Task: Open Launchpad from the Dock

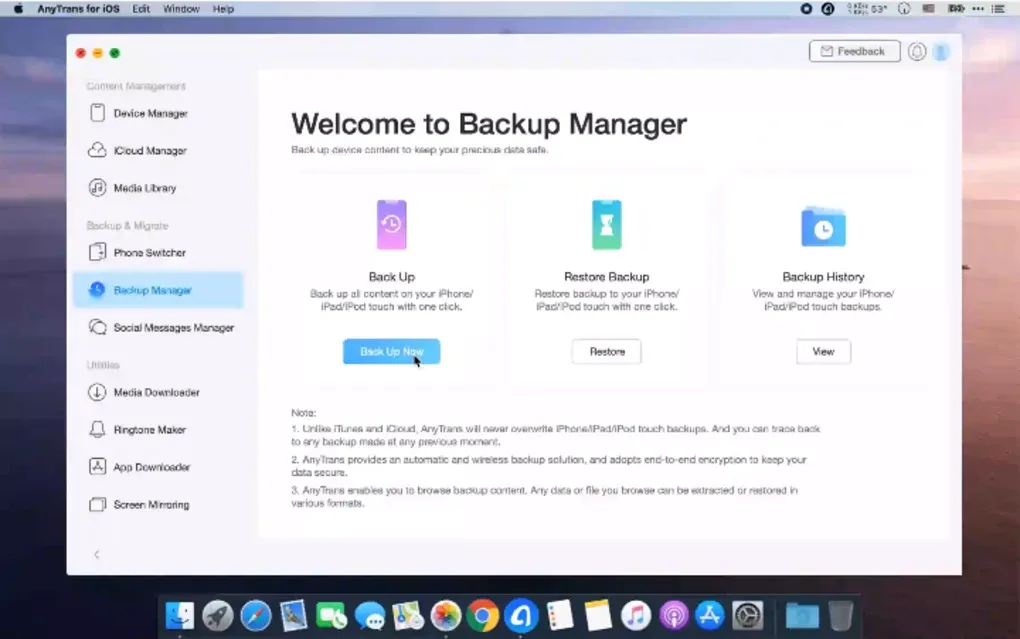Action: coord(217,616)
